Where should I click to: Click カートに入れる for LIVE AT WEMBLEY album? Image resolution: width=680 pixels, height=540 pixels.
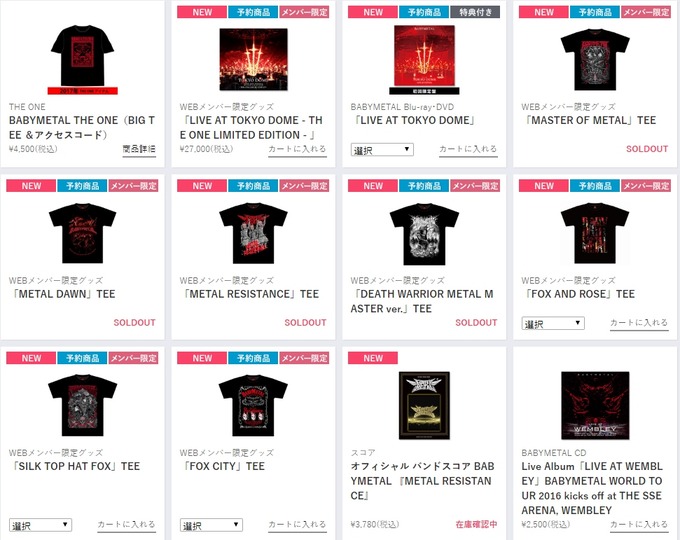639,525
